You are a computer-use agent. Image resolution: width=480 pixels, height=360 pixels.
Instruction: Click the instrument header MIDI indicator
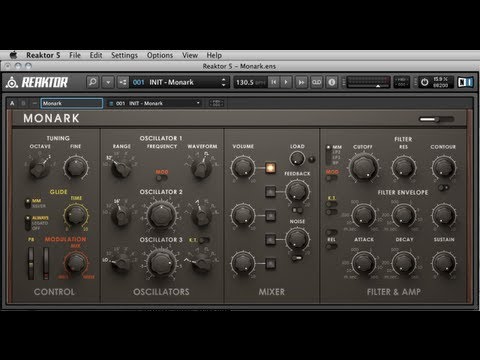216,103
